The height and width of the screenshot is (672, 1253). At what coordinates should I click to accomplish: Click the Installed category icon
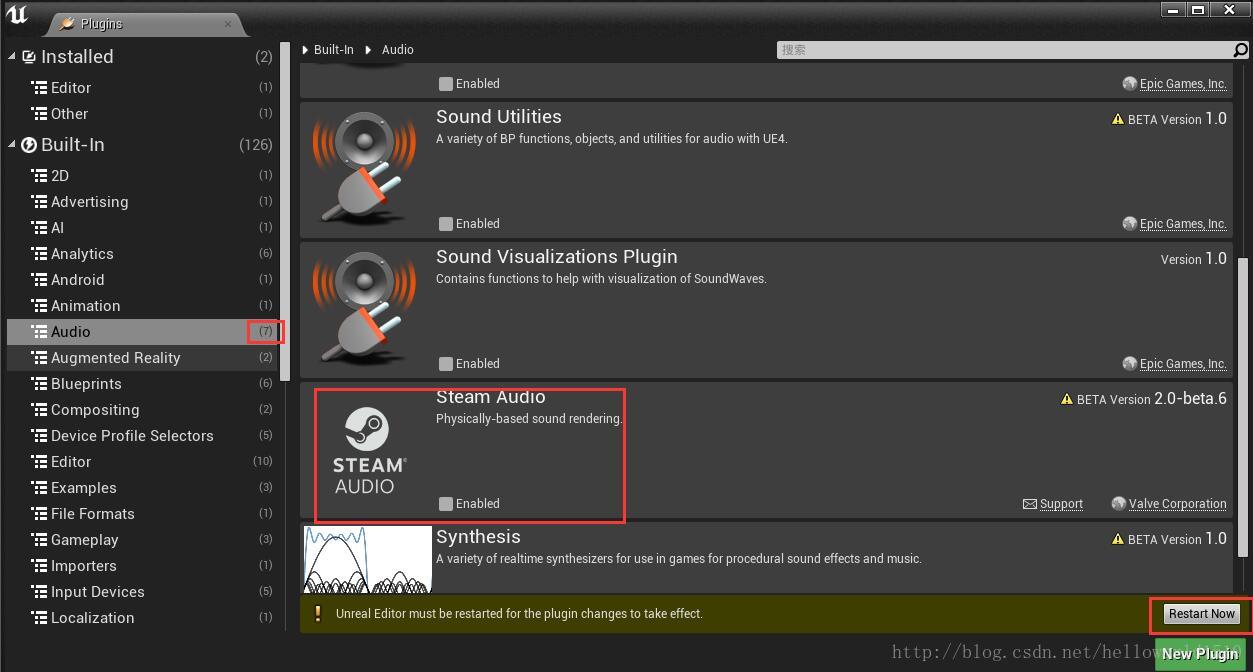29,57
